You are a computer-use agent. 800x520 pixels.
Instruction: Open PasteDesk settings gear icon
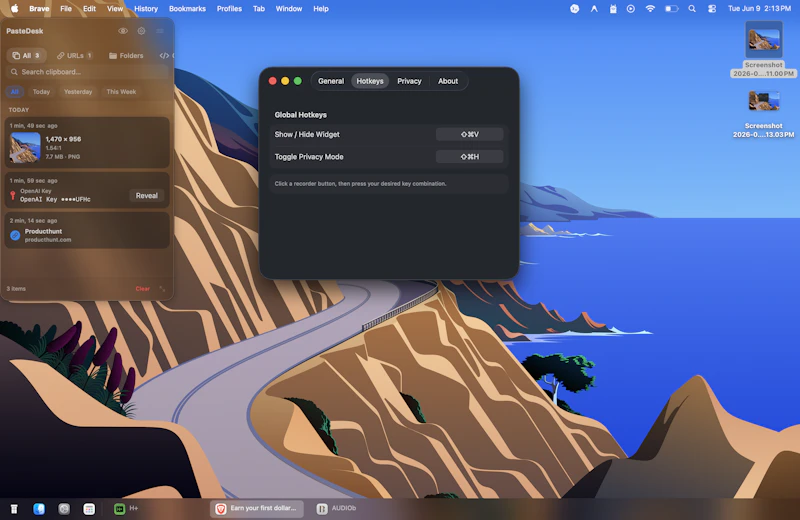tap(141, 31)
